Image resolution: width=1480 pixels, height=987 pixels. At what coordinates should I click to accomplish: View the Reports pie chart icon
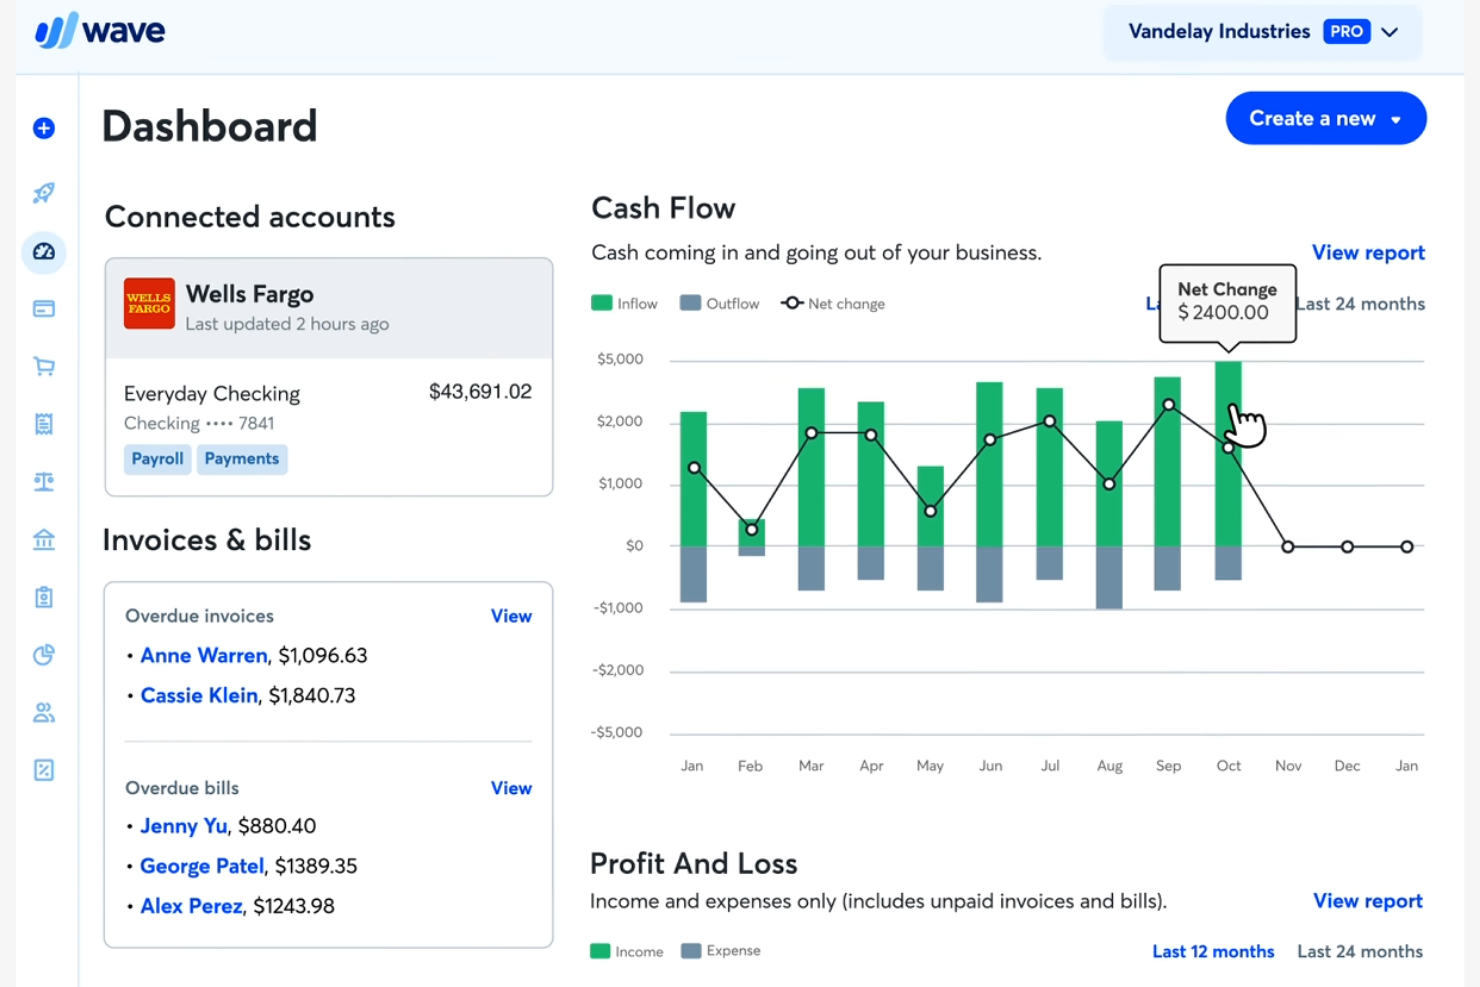point(43,655)
